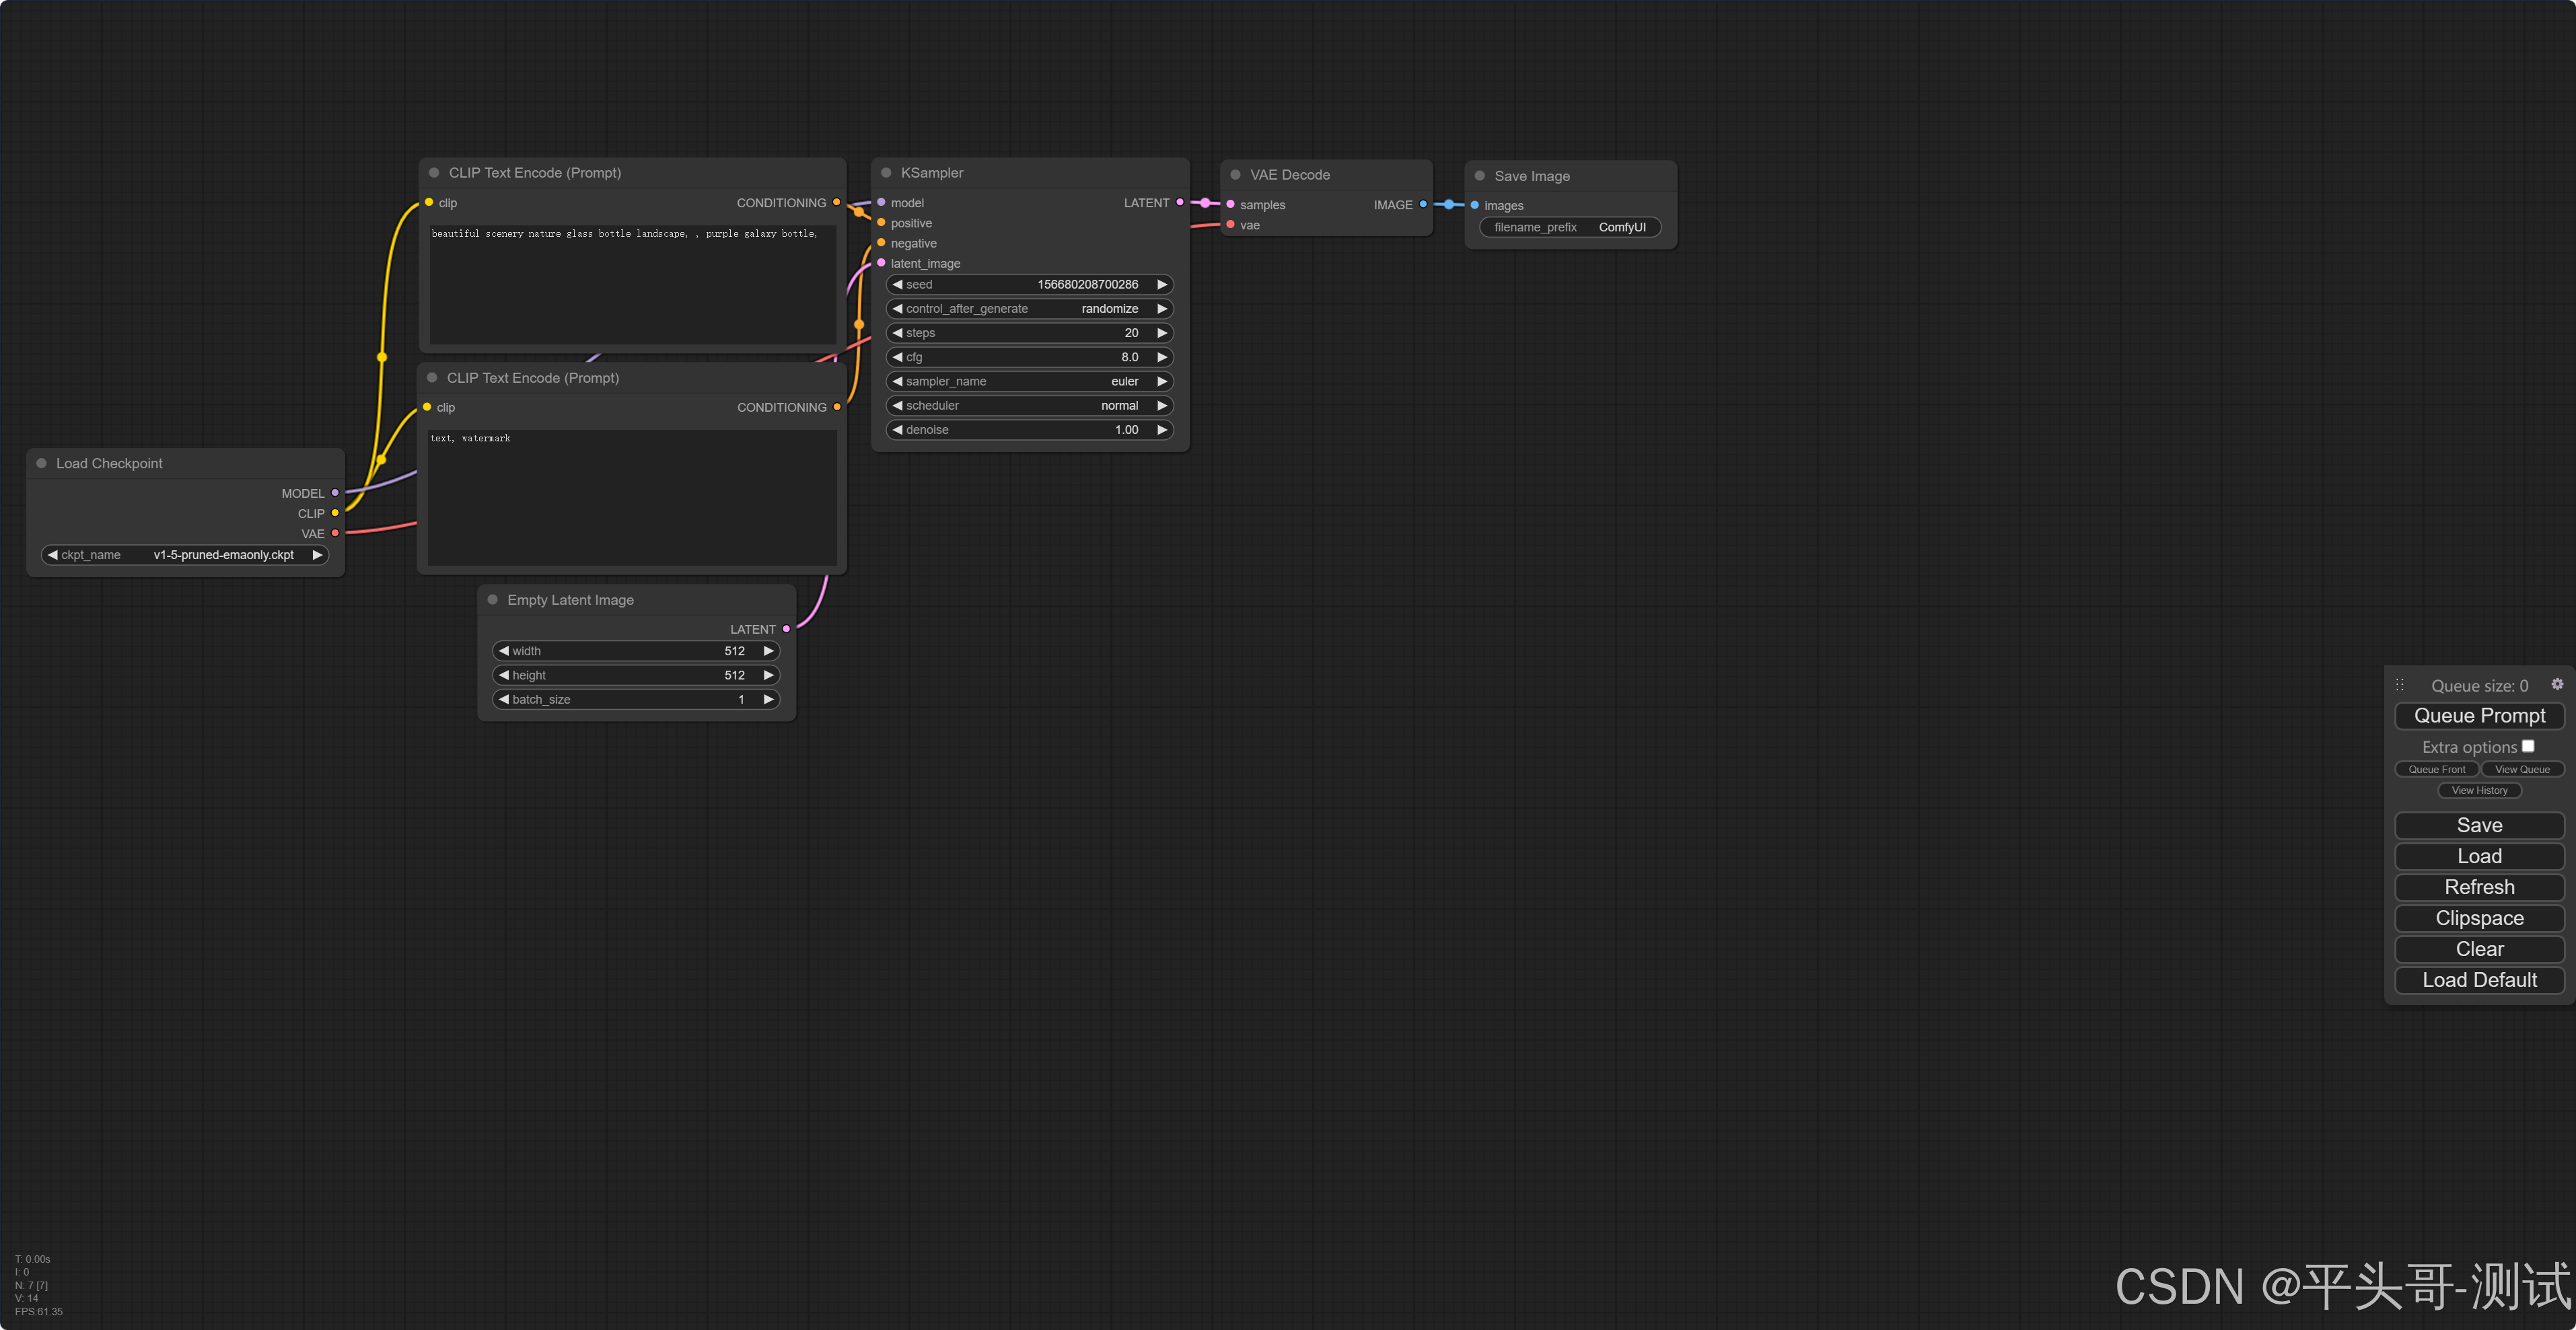Collapse the Empty Latent Image node dot
Screen dimensions: 2576x1330
click(x=492, y=600)
